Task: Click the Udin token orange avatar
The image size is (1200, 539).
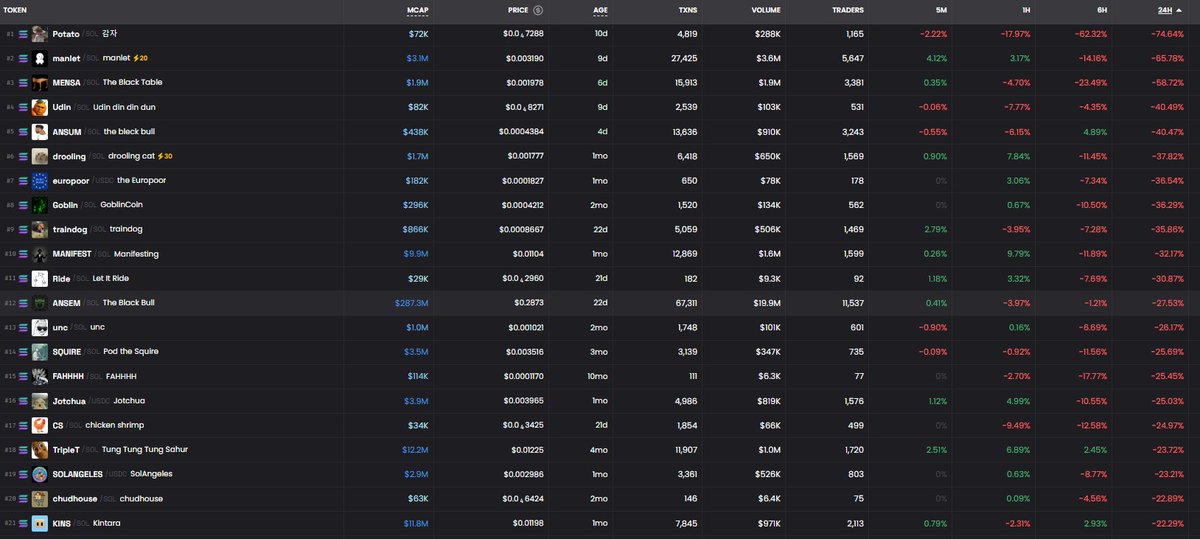Action: coord(40,107)
